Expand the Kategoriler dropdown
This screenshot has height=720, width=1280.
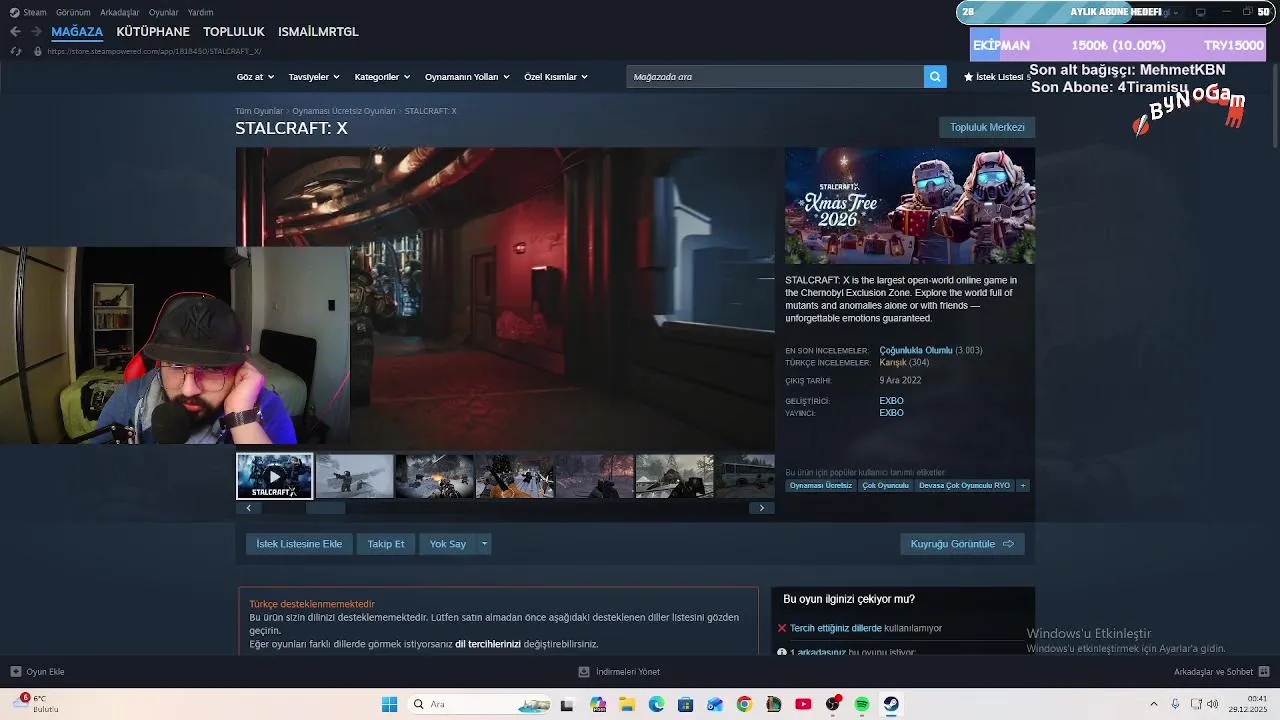pos(382,77)
